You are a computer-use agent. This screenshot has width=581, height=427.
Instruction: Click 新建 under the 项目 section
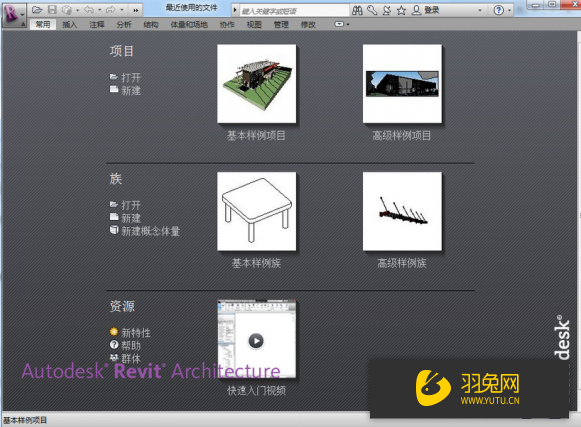tap(131, 90)
